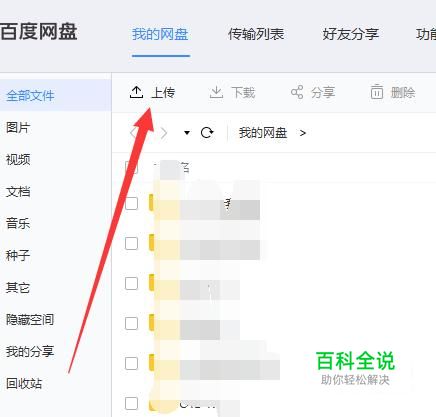Click the 下载 button label

243,92
